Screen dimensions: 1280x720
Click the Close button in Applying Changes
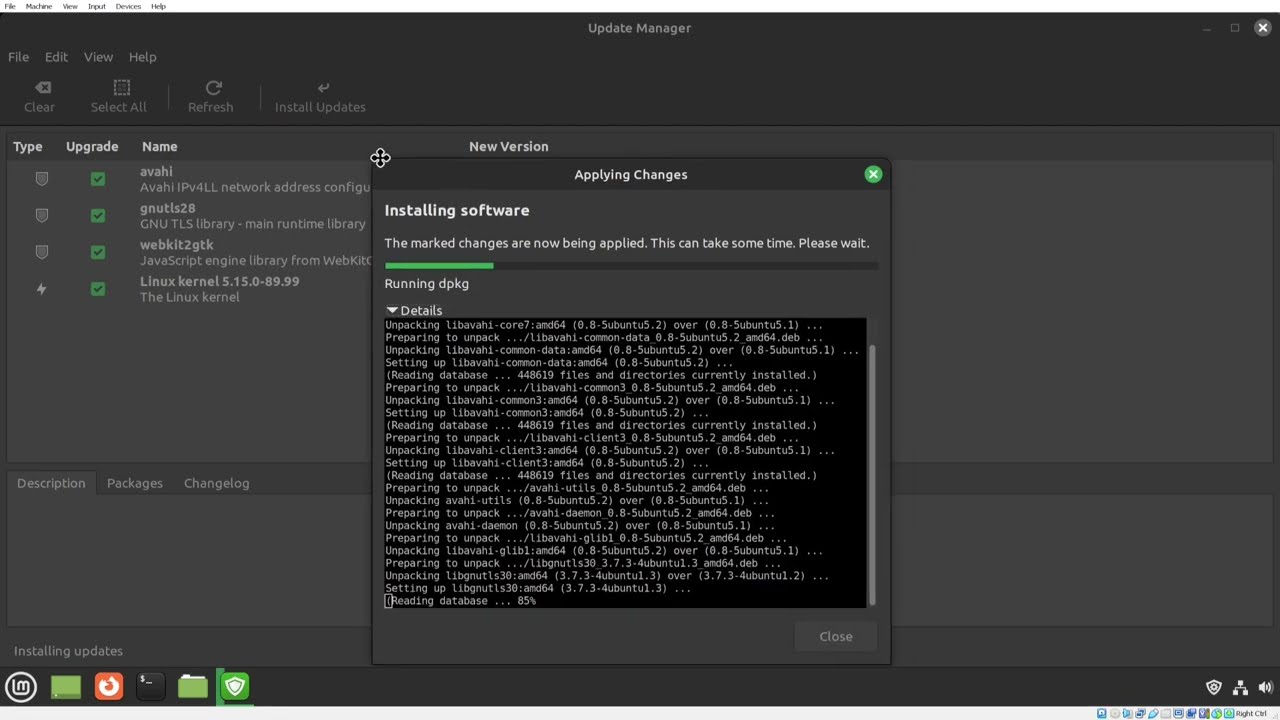pyautogui.click(x=836, y=636)
